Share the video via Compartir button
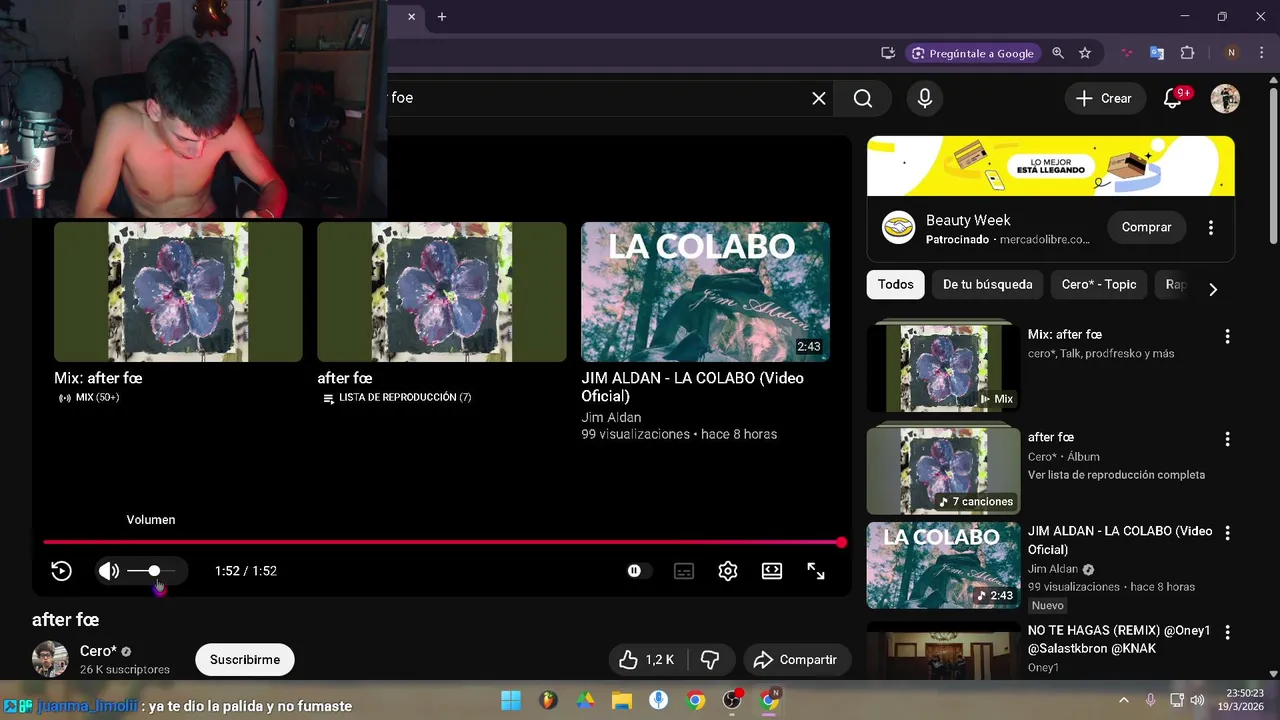The height and width of the screenshot is (720, 1280). 797,660
